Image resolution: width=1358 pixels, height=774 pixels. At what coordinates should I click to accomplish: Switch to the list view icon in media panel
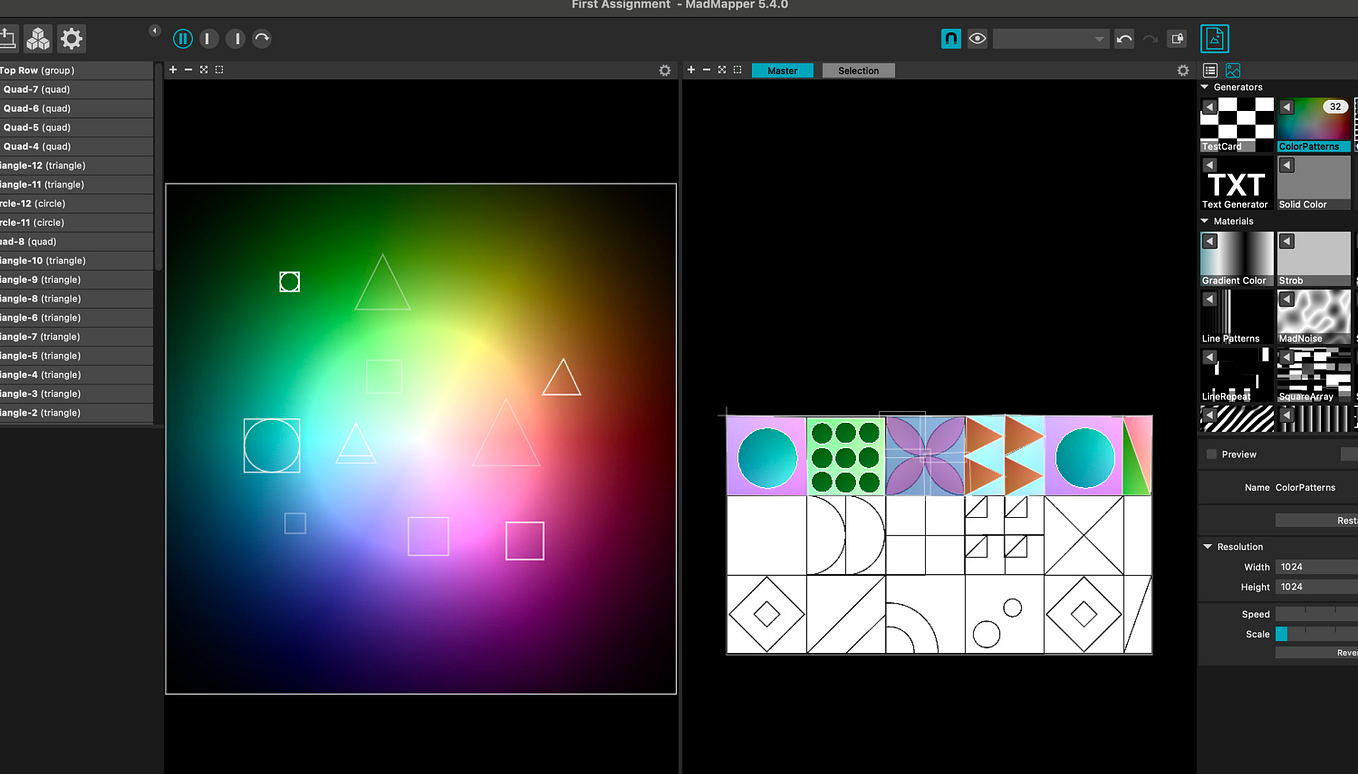click(1210, 70)
